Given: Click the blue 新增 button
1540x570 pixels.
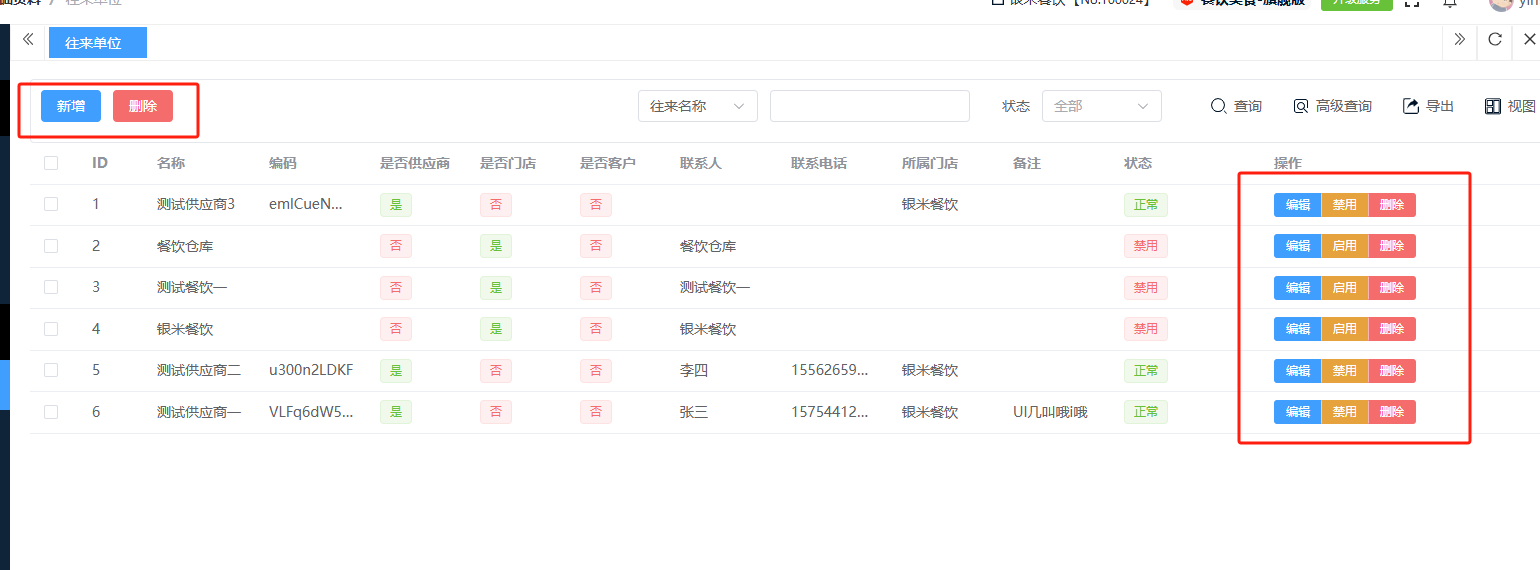Looking at the screenshot, I should point(71,106).
